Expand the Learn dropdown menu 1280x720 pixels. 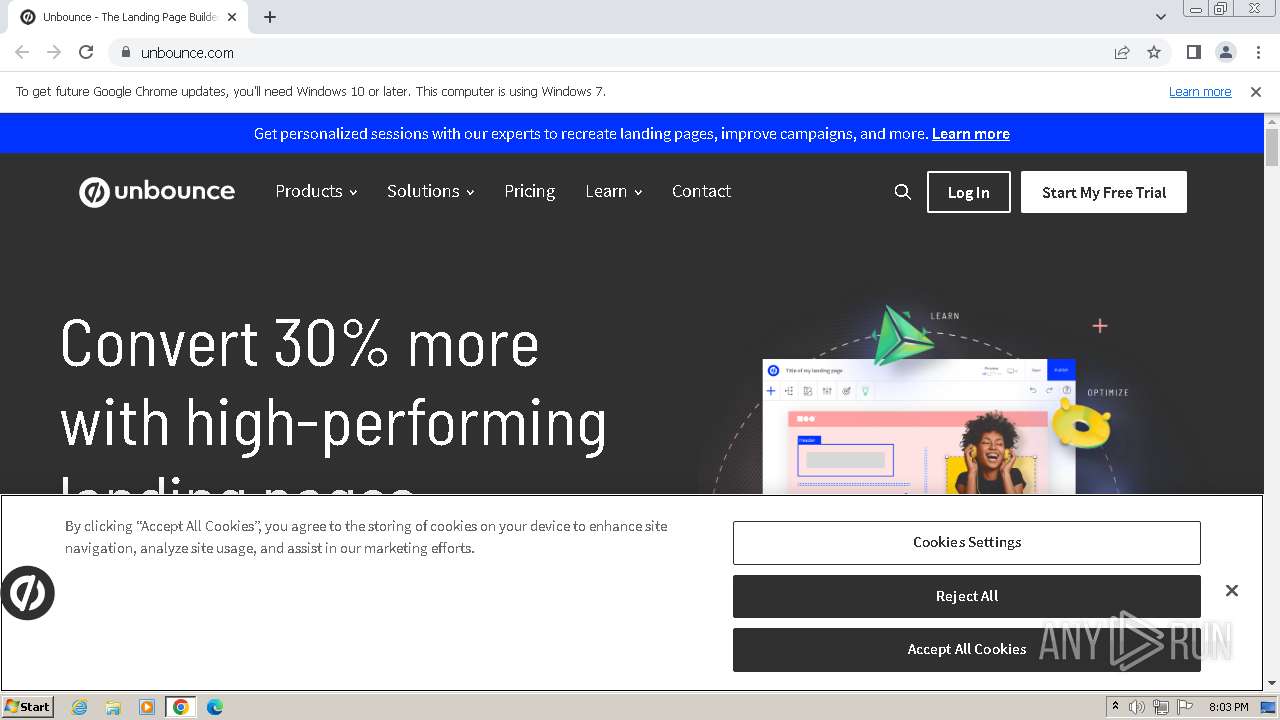point(613,191)
